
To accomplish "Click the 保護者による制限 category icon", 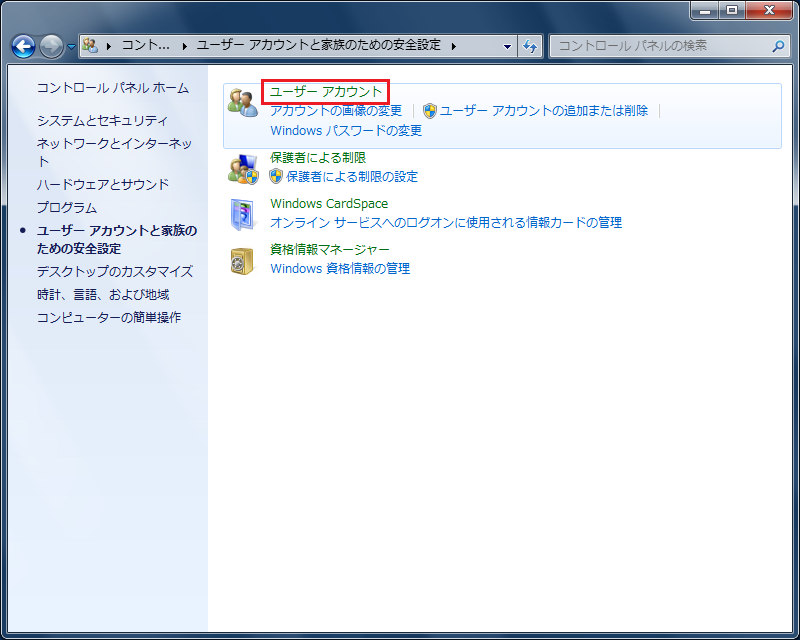I will [242, 169].
